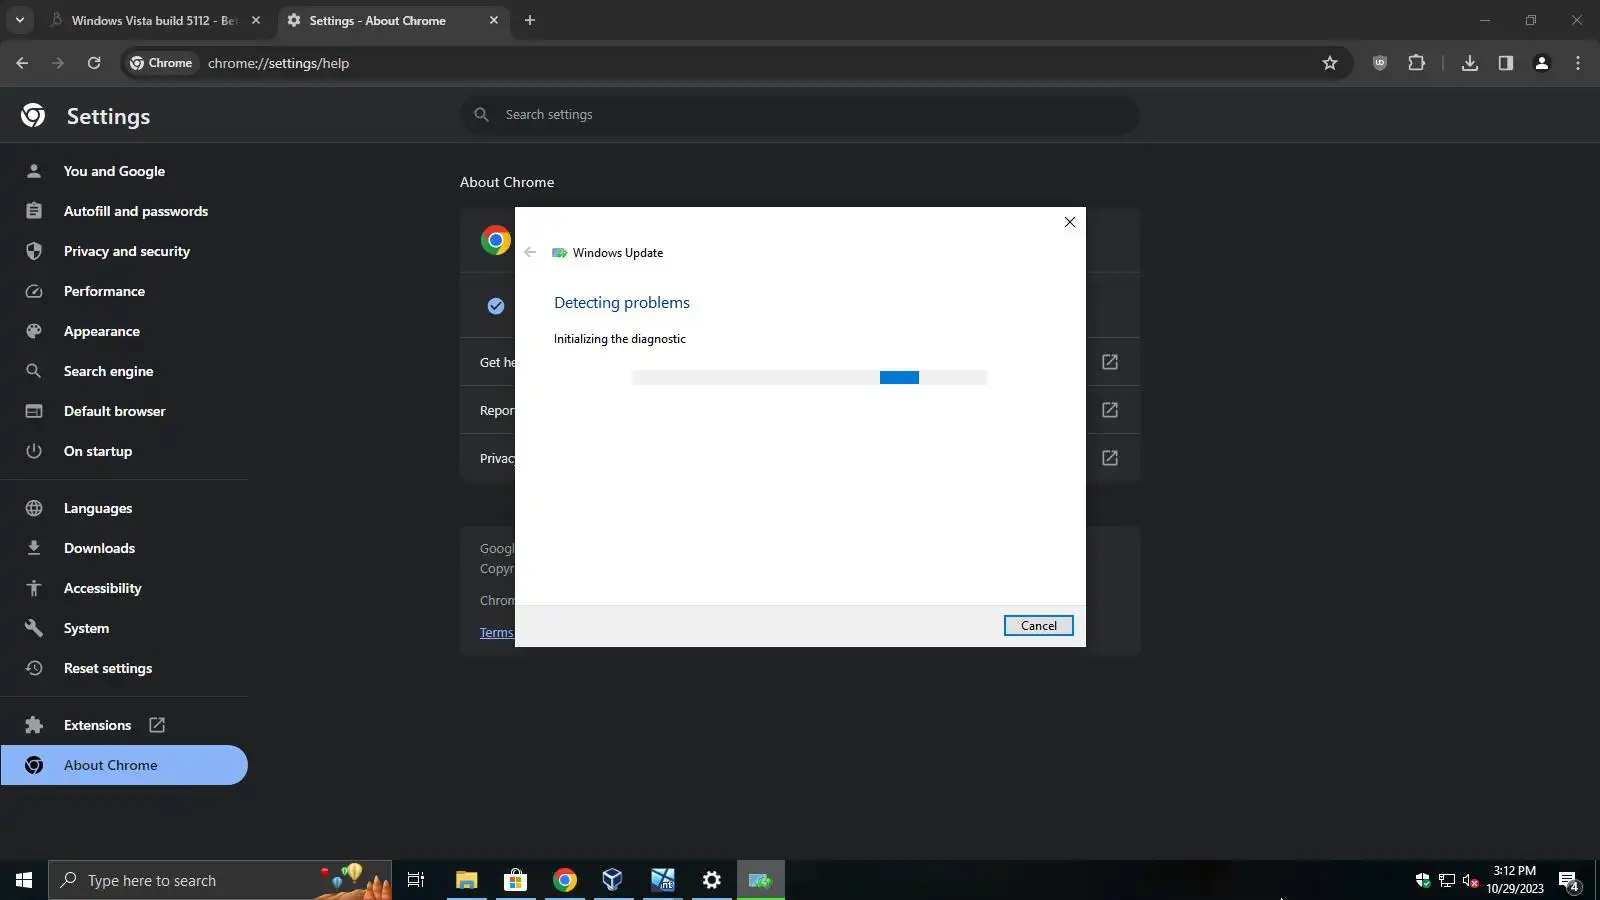Switch to Windows Vista build 5112 tab

click(154, 20)
